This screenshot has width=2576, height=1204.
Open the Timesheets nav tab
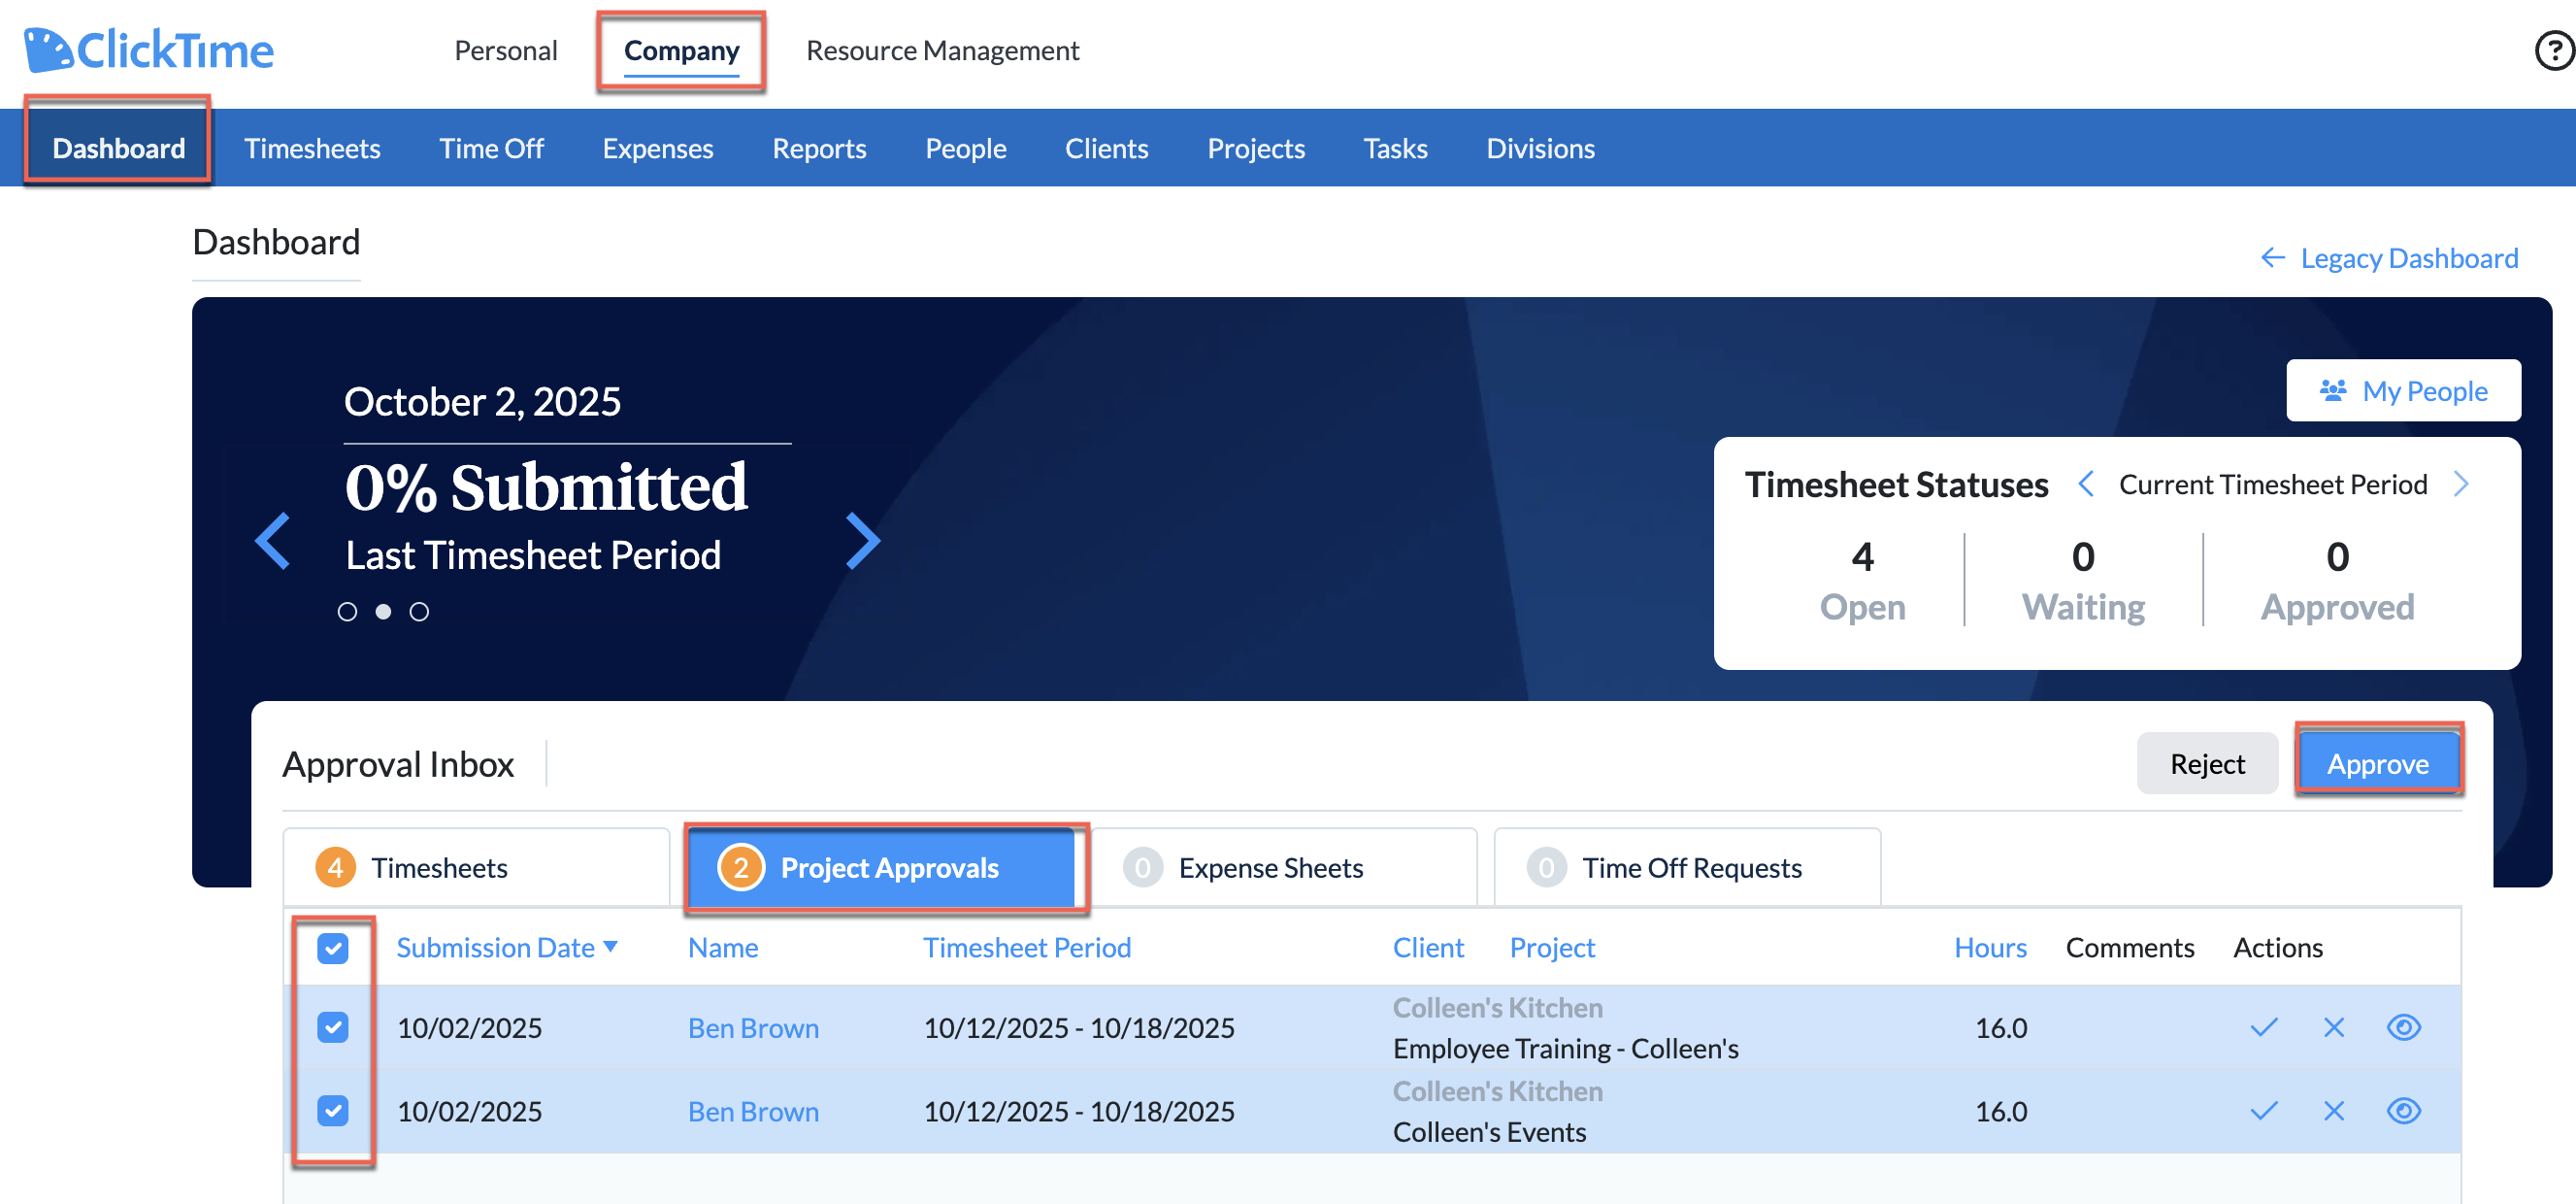tap(312, 148)
